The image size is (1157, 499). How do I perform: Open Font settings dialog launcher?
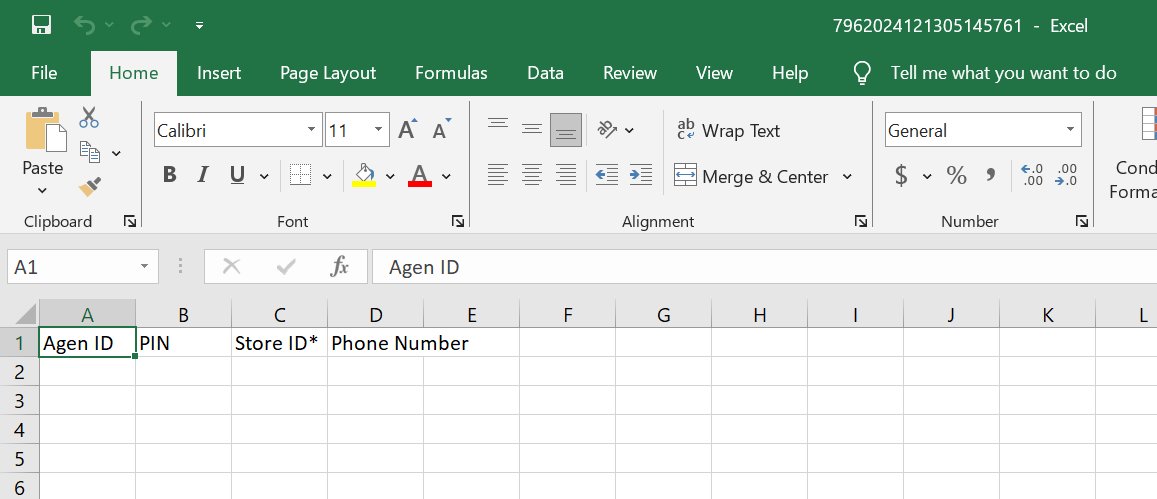click(457, 221)
